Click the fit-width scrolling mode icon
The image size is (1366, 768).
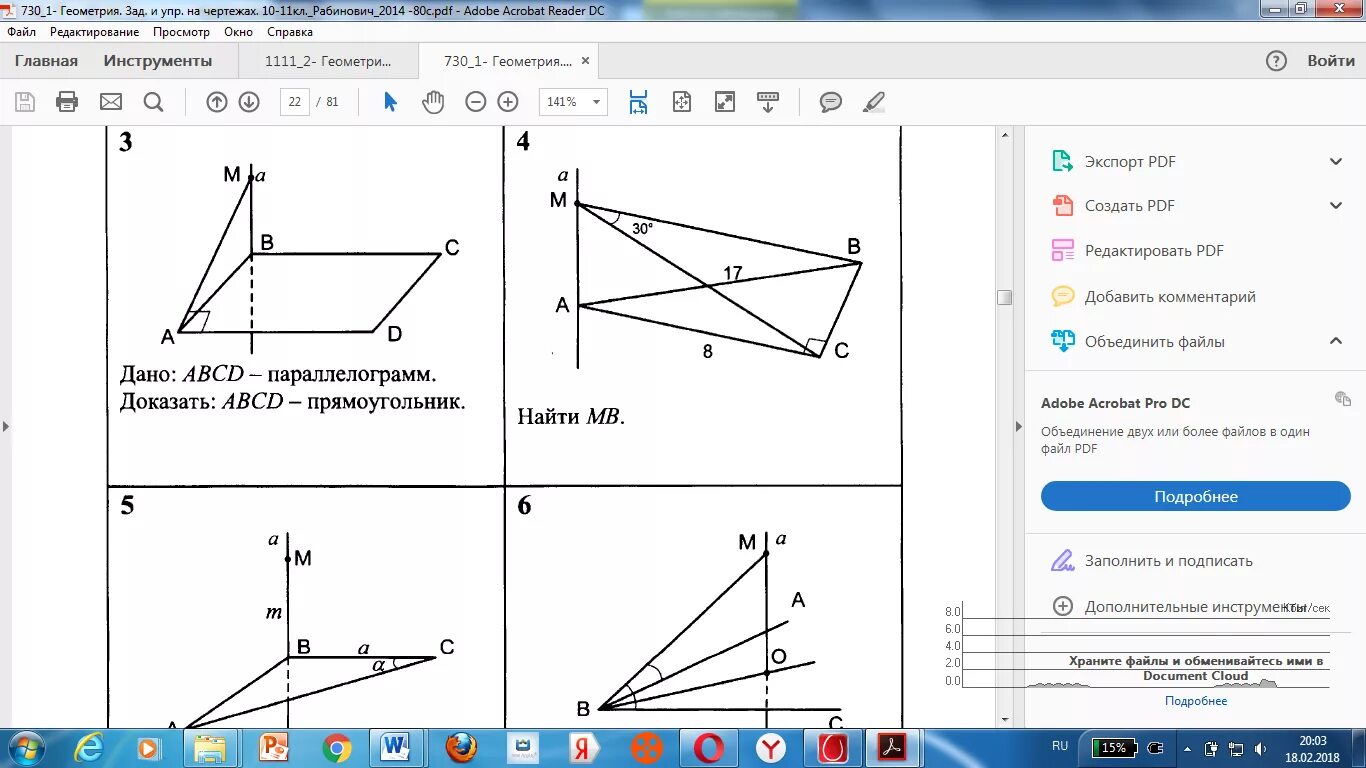(638, 102)
